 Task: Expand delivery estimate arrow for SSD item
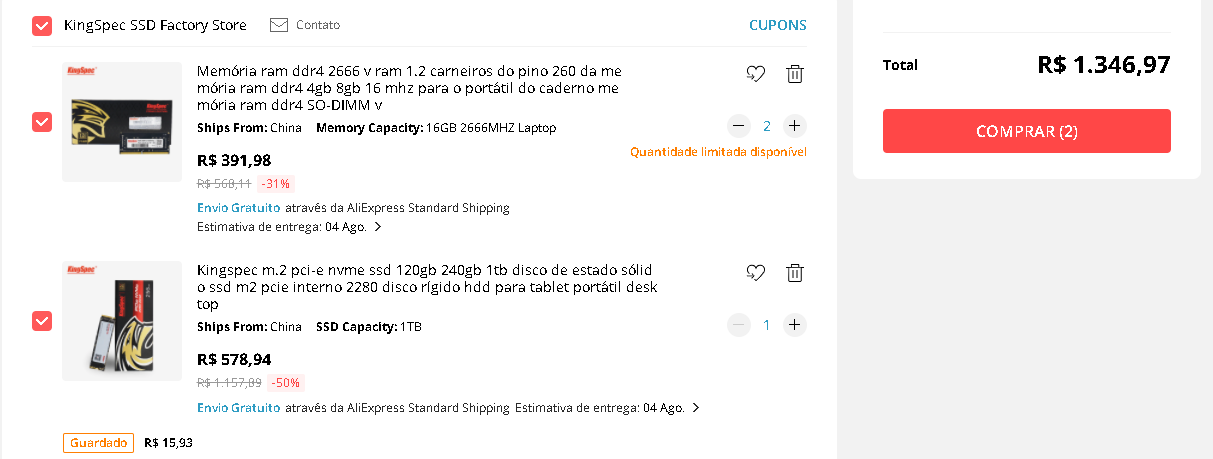click(696, 408)
